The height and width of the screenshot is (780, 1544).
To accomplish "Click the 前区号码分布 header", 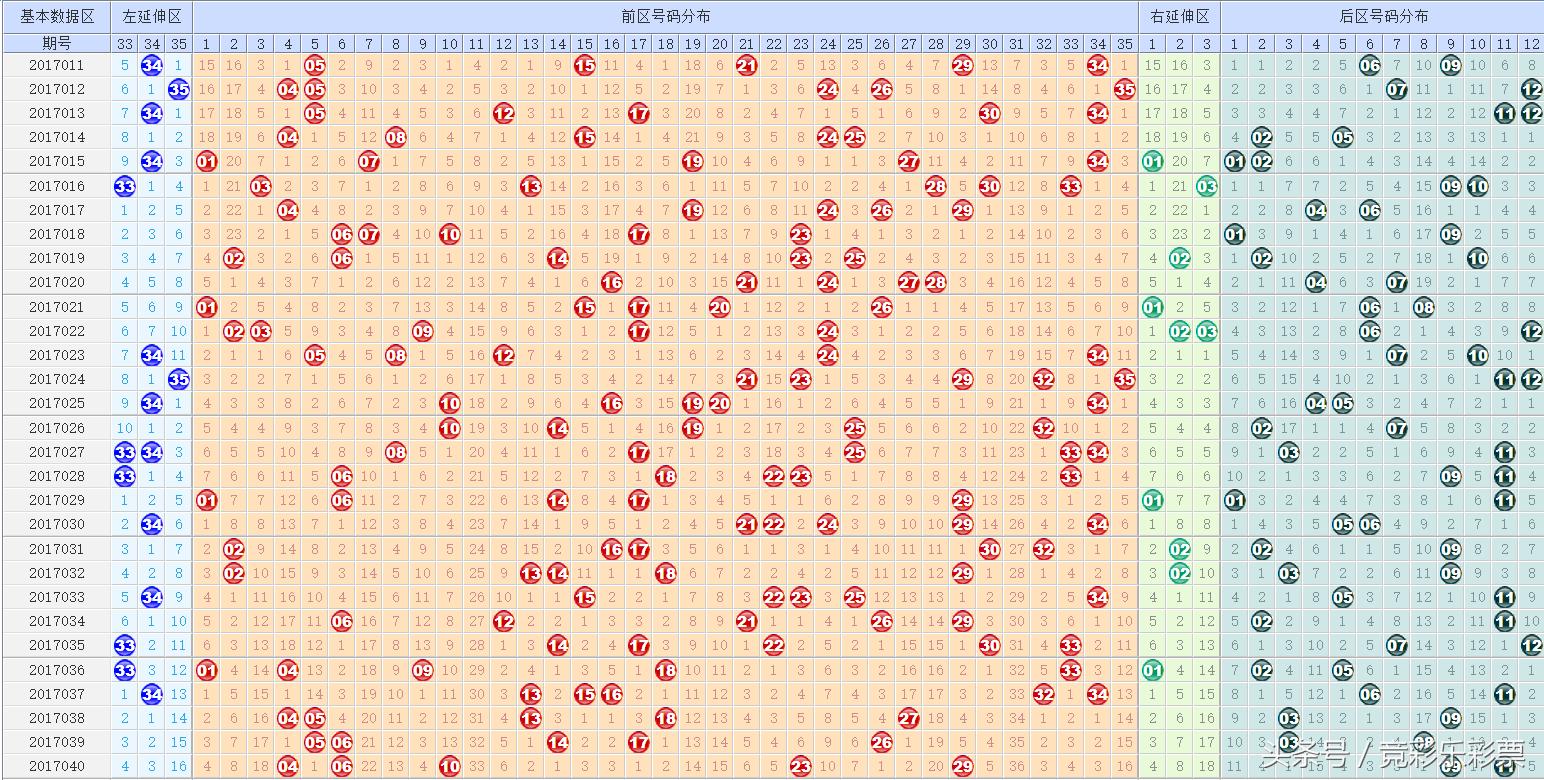I will (x=665, y=17).
